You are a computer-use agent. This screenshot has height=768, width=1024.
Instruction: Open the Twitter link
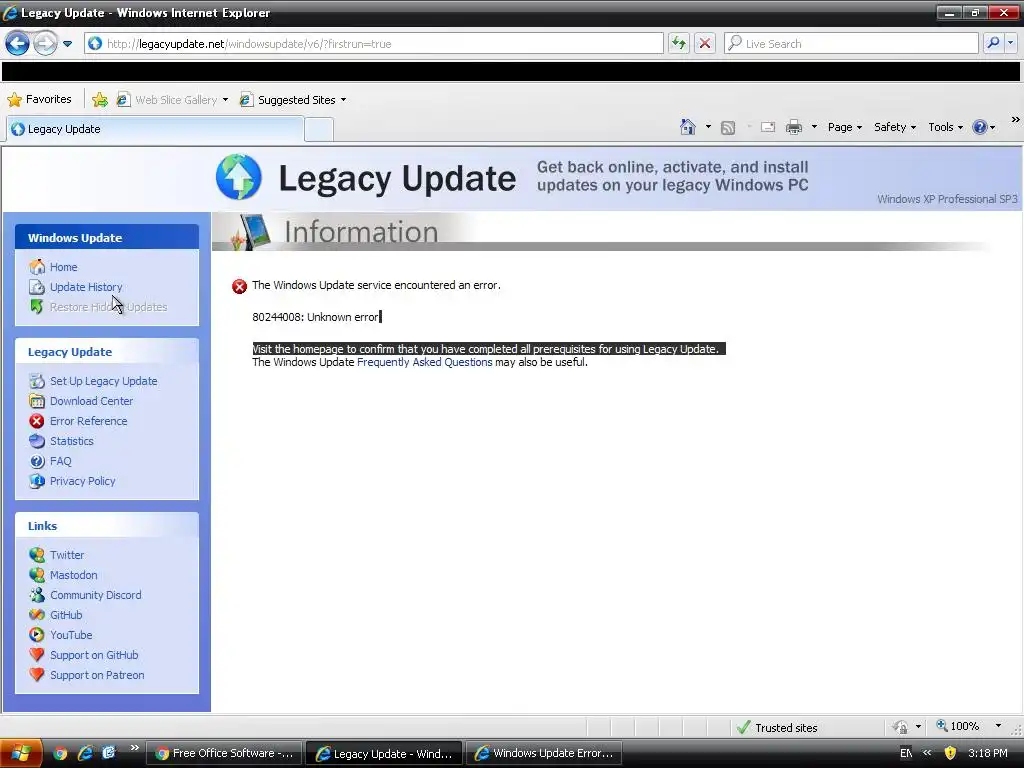(67, 554)
